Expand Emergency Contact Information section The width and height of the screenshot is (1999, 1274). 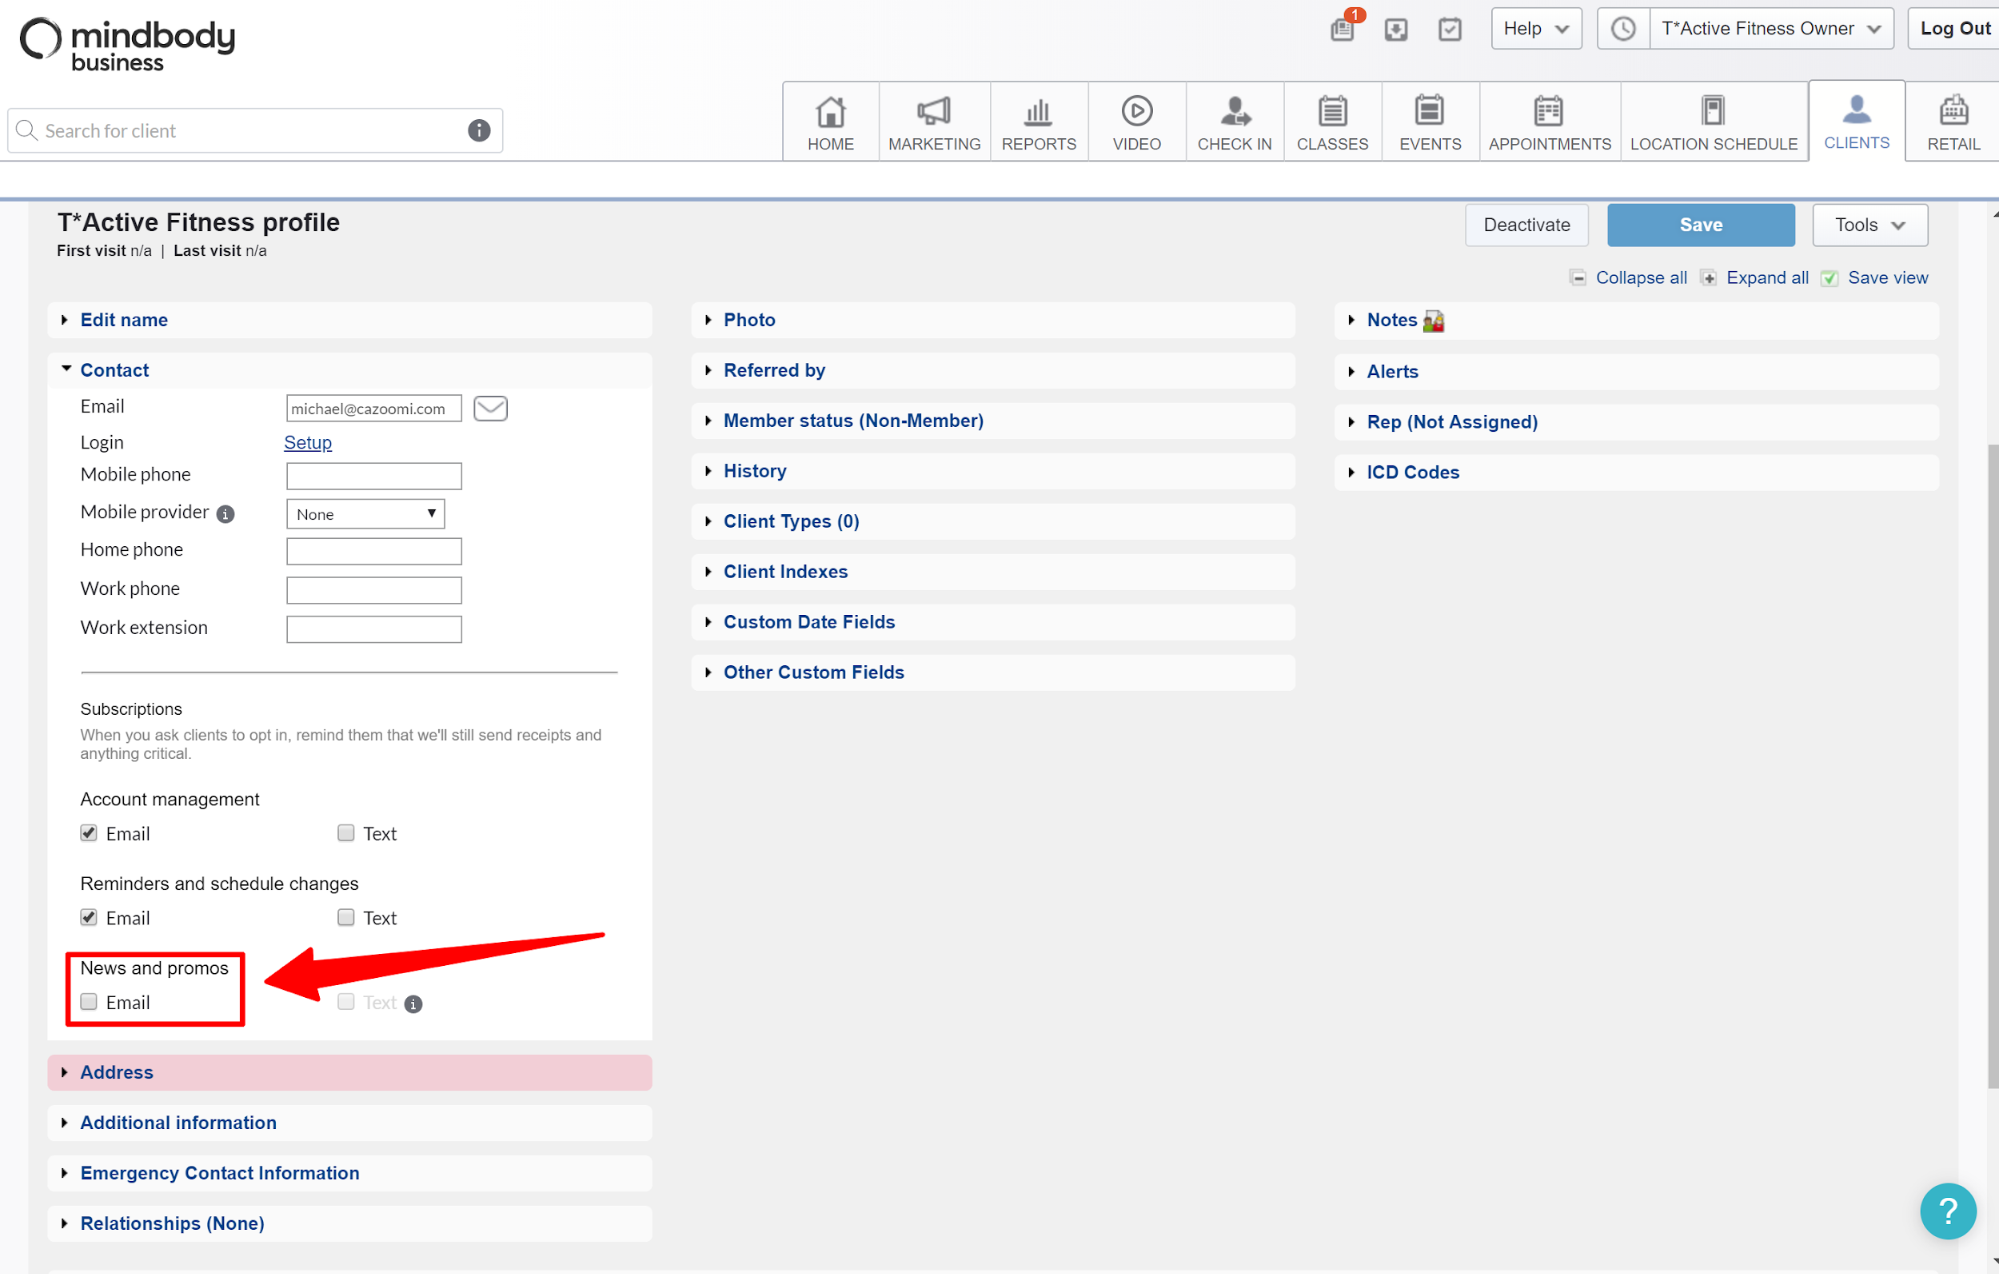click(349, 1173)
